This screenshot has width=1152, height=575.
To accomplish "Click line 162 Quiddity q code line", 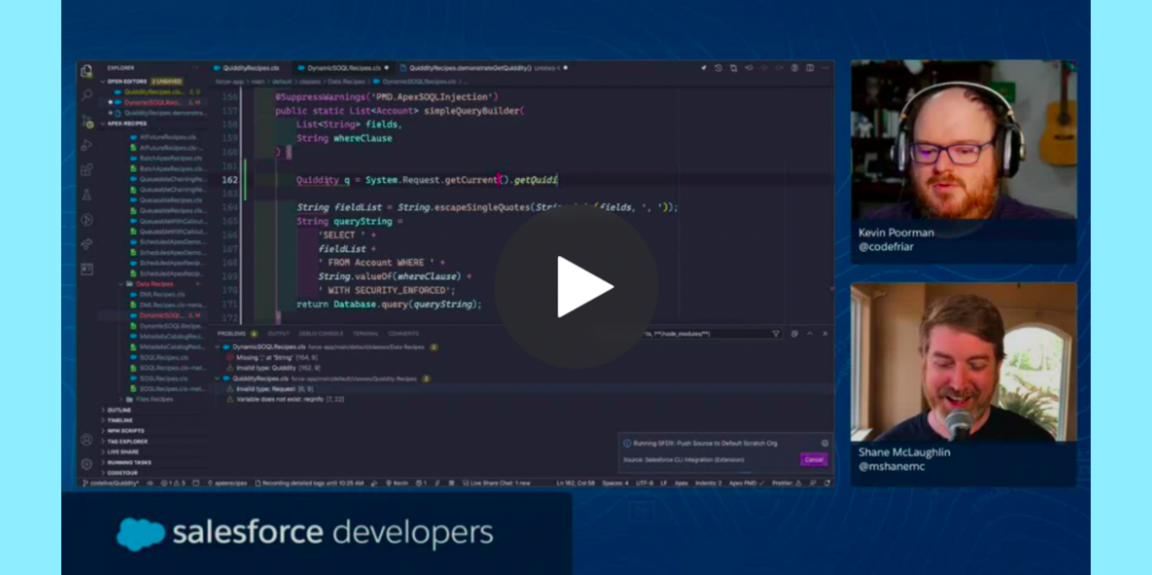I will [427, 180].
